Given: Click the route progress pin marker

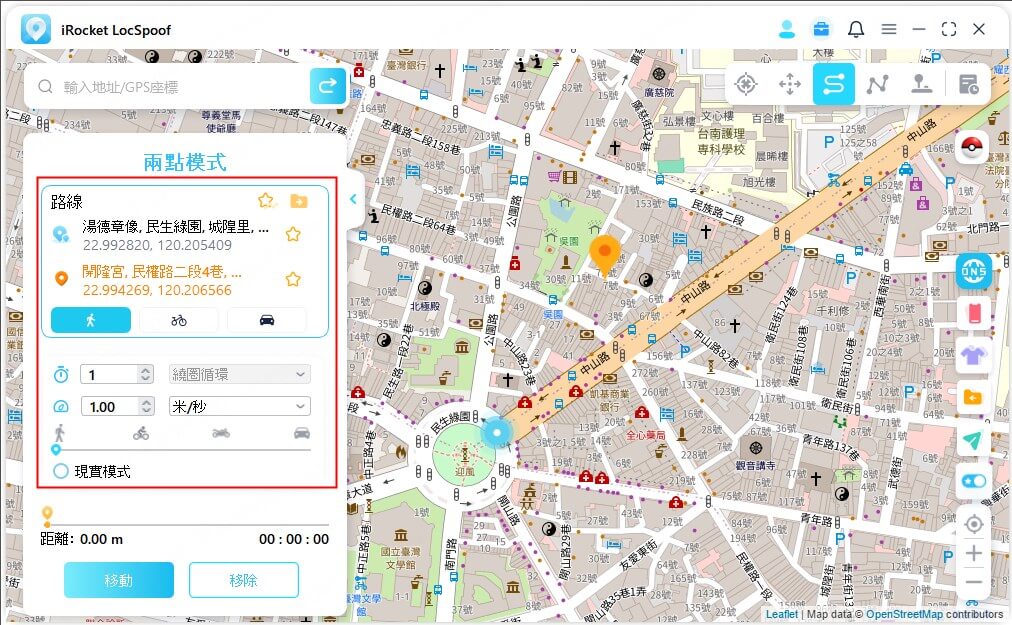Looking at the screenshot, I should tap(47, 516).
